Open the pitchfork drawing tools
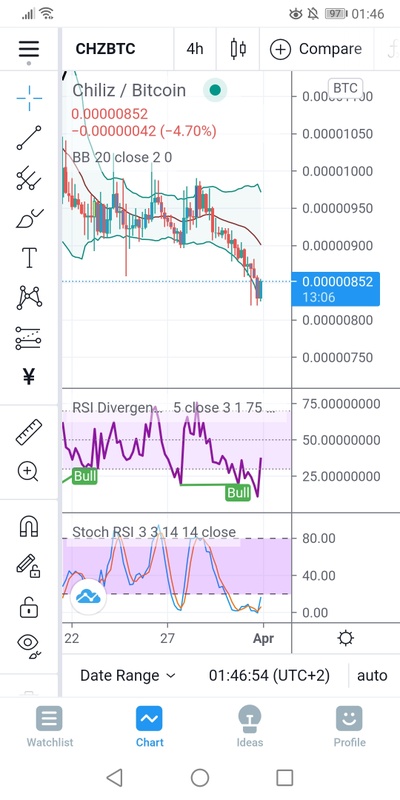The width and height of the screenshot is (400, 800). (29, 178)
